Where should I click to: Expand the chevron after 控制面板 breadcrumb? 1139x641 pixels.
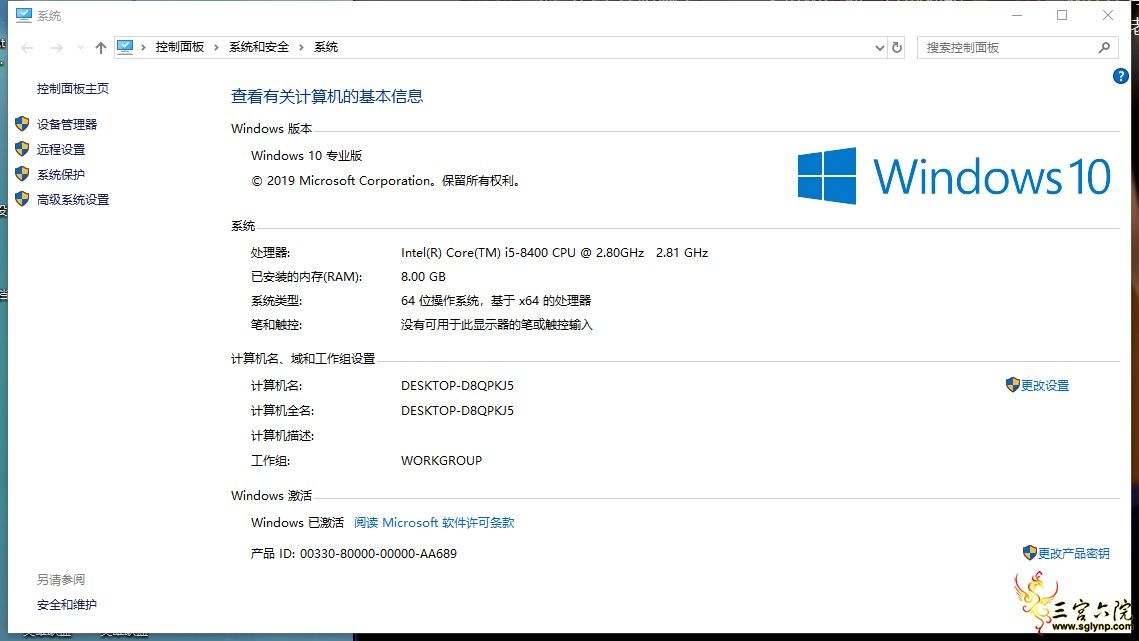[216, 47]
